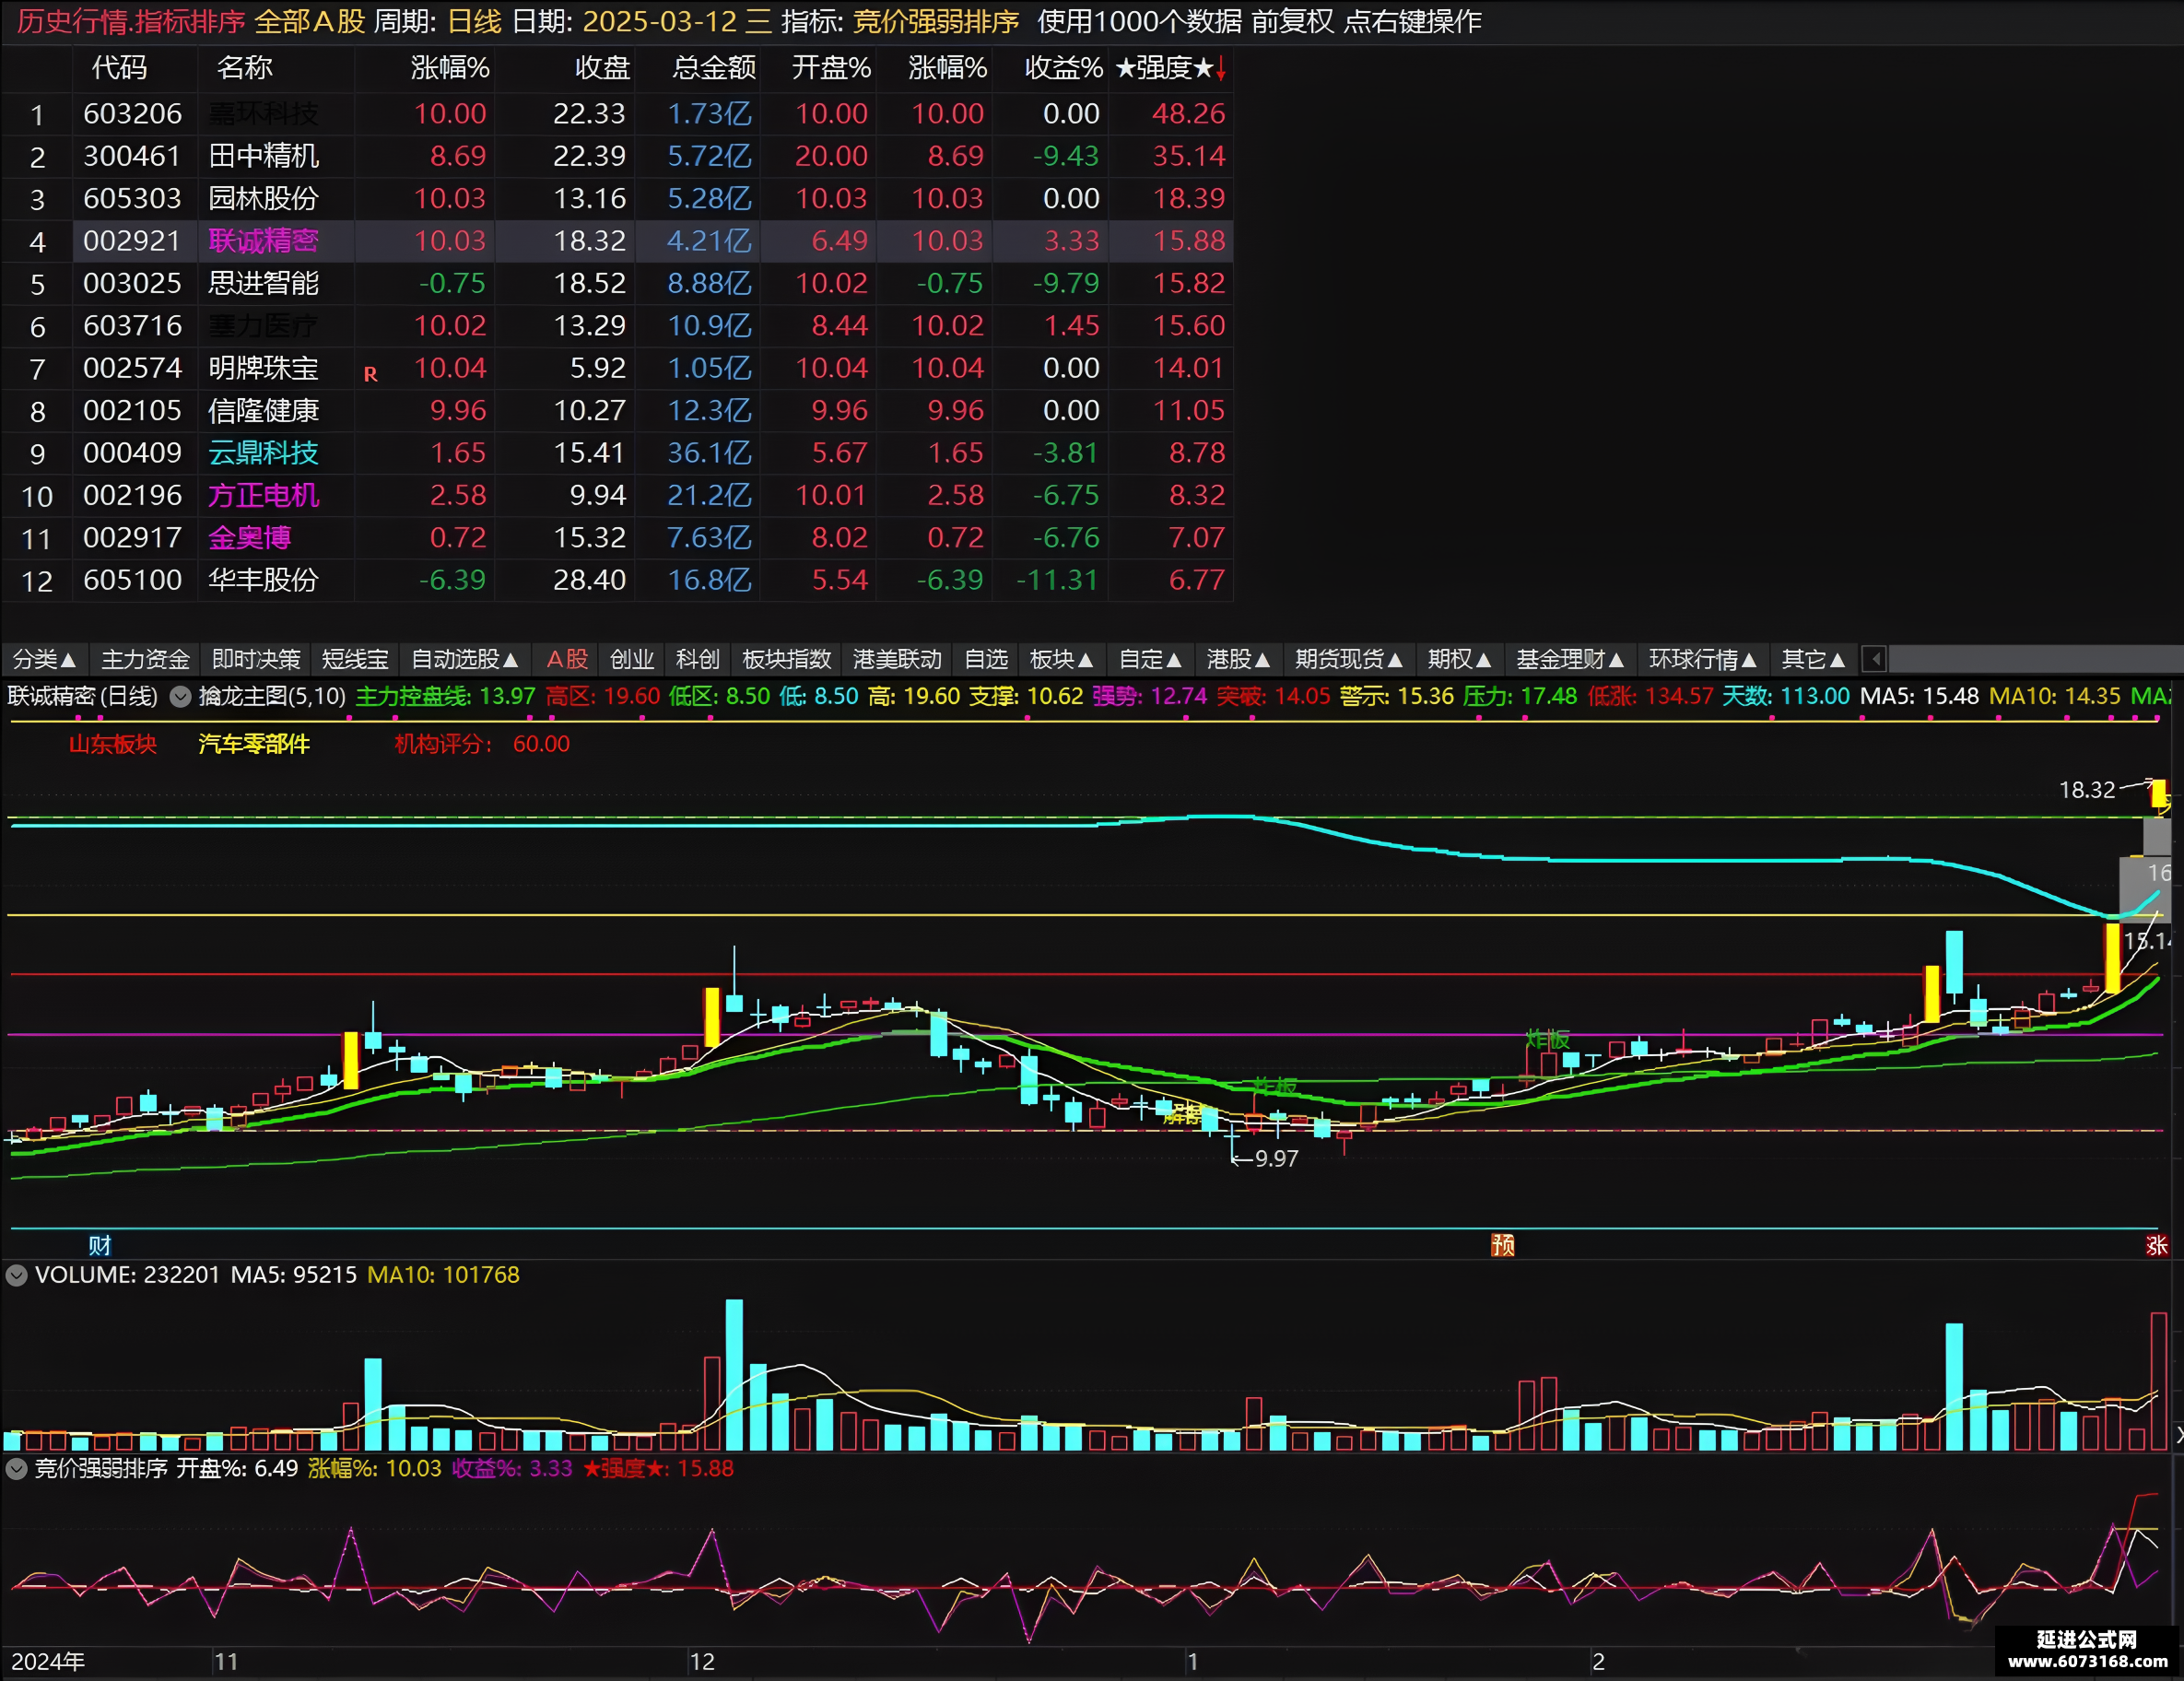This screenshot has width=2184, height=1681.
Task: Click the VOLUME panel round toggle icon
Action: click(17, 1275)
